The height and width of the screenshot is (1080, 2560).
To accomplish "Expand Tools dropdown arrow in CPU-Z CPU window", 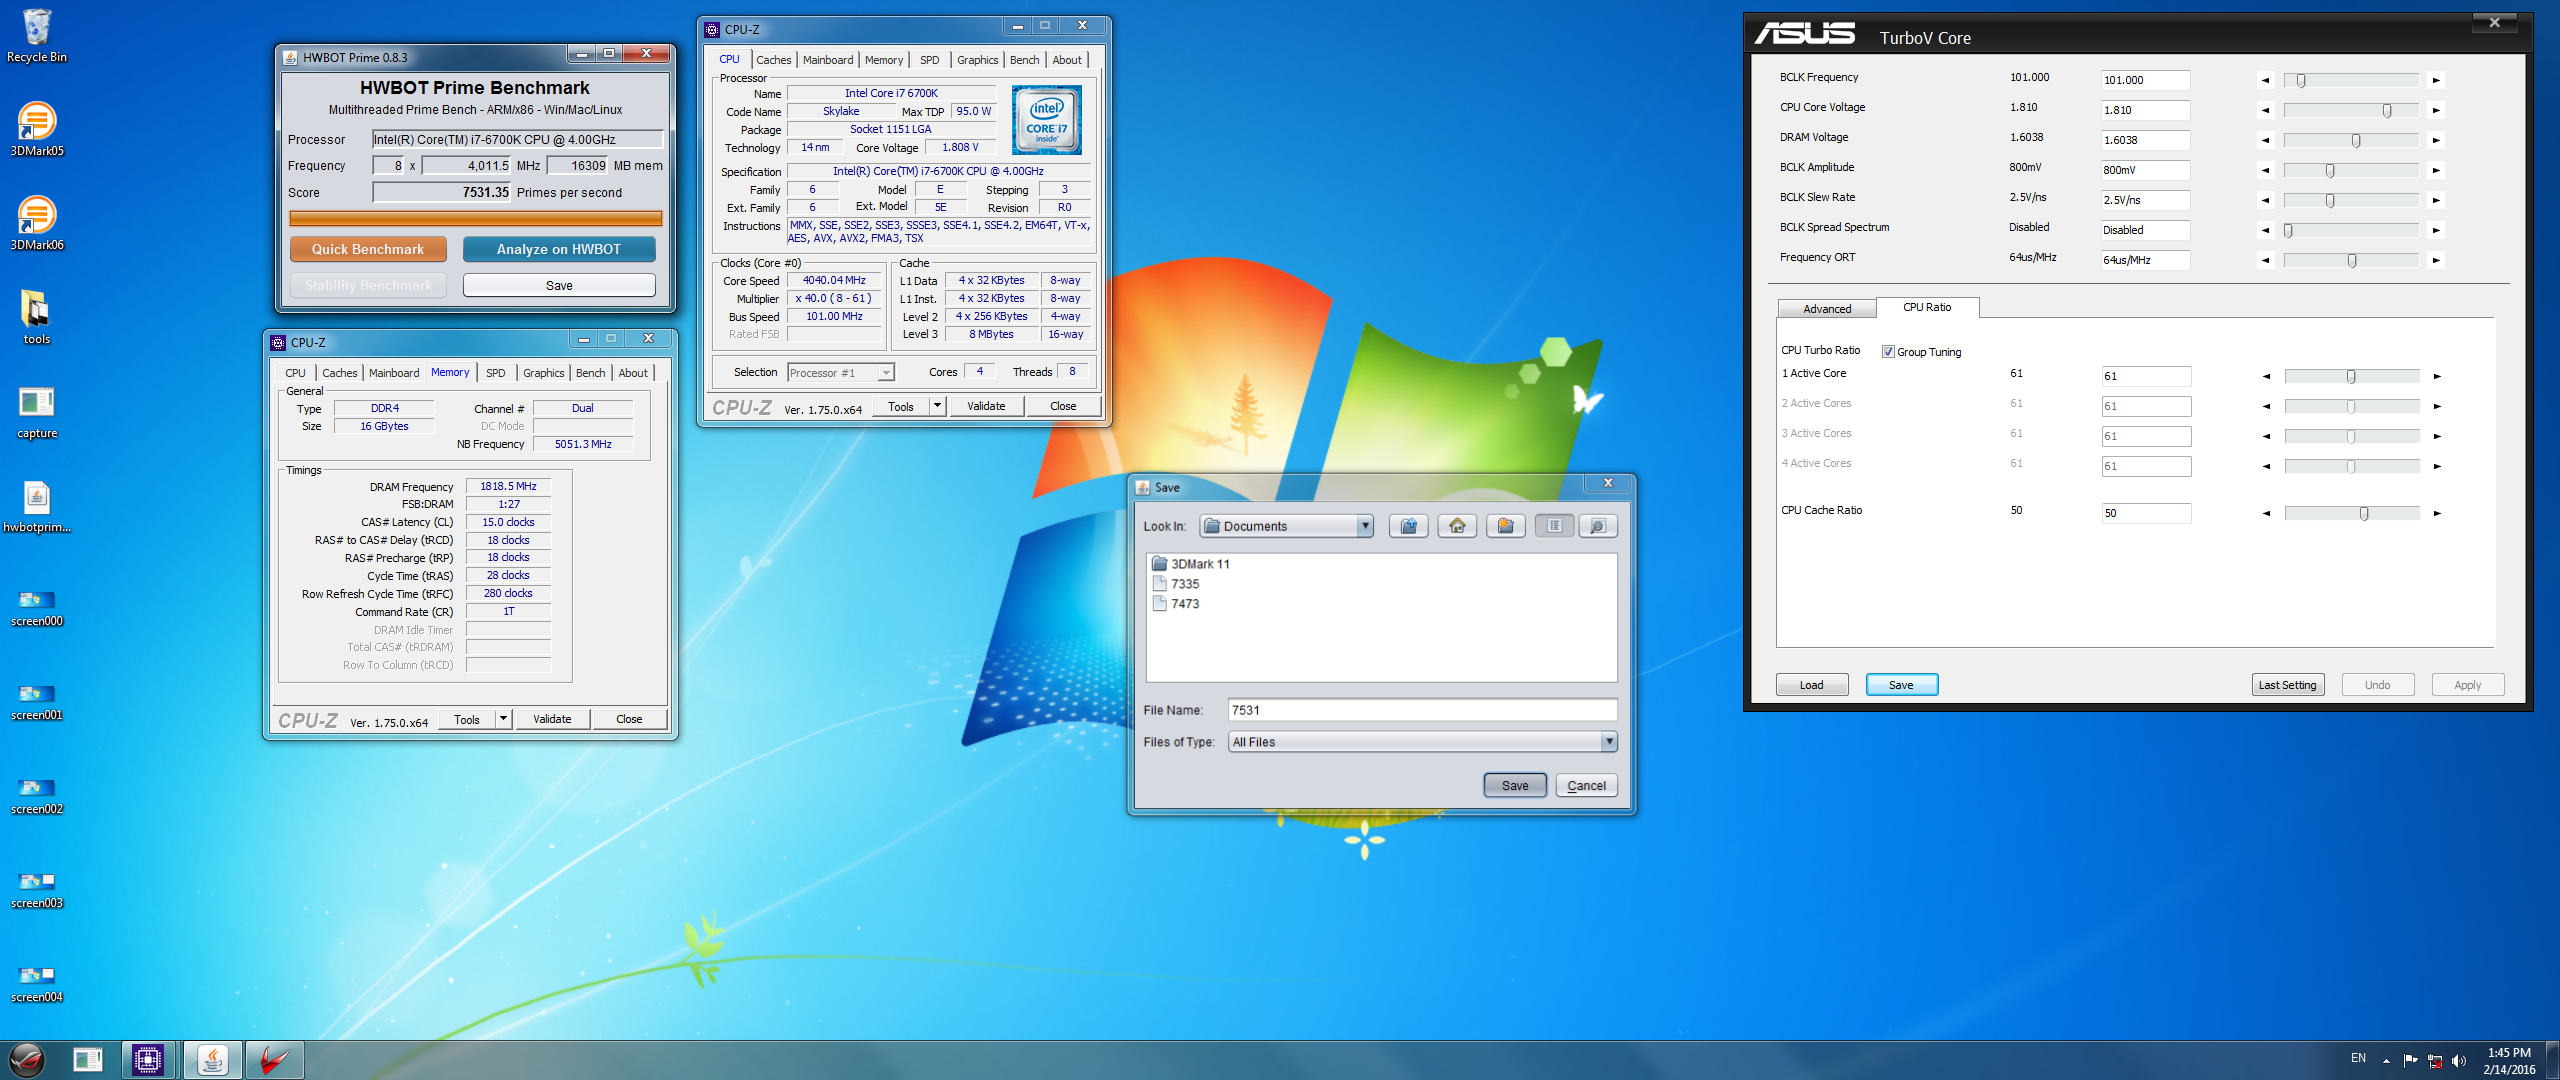I will (937, 406).
